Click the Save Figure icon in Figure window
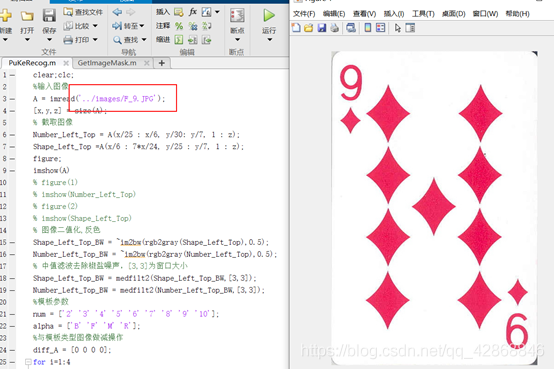This screenshot has width=554, height=369. (322, 28)
